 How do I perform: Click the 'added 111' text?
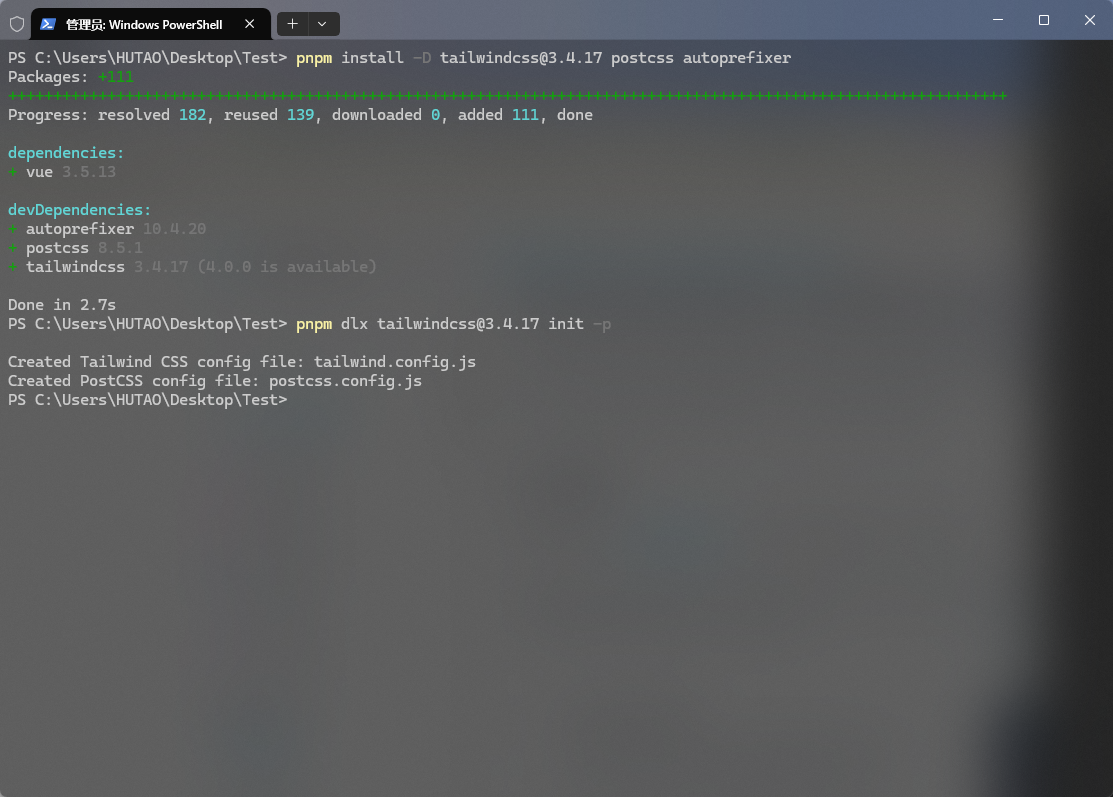click(x=498, y=115)
